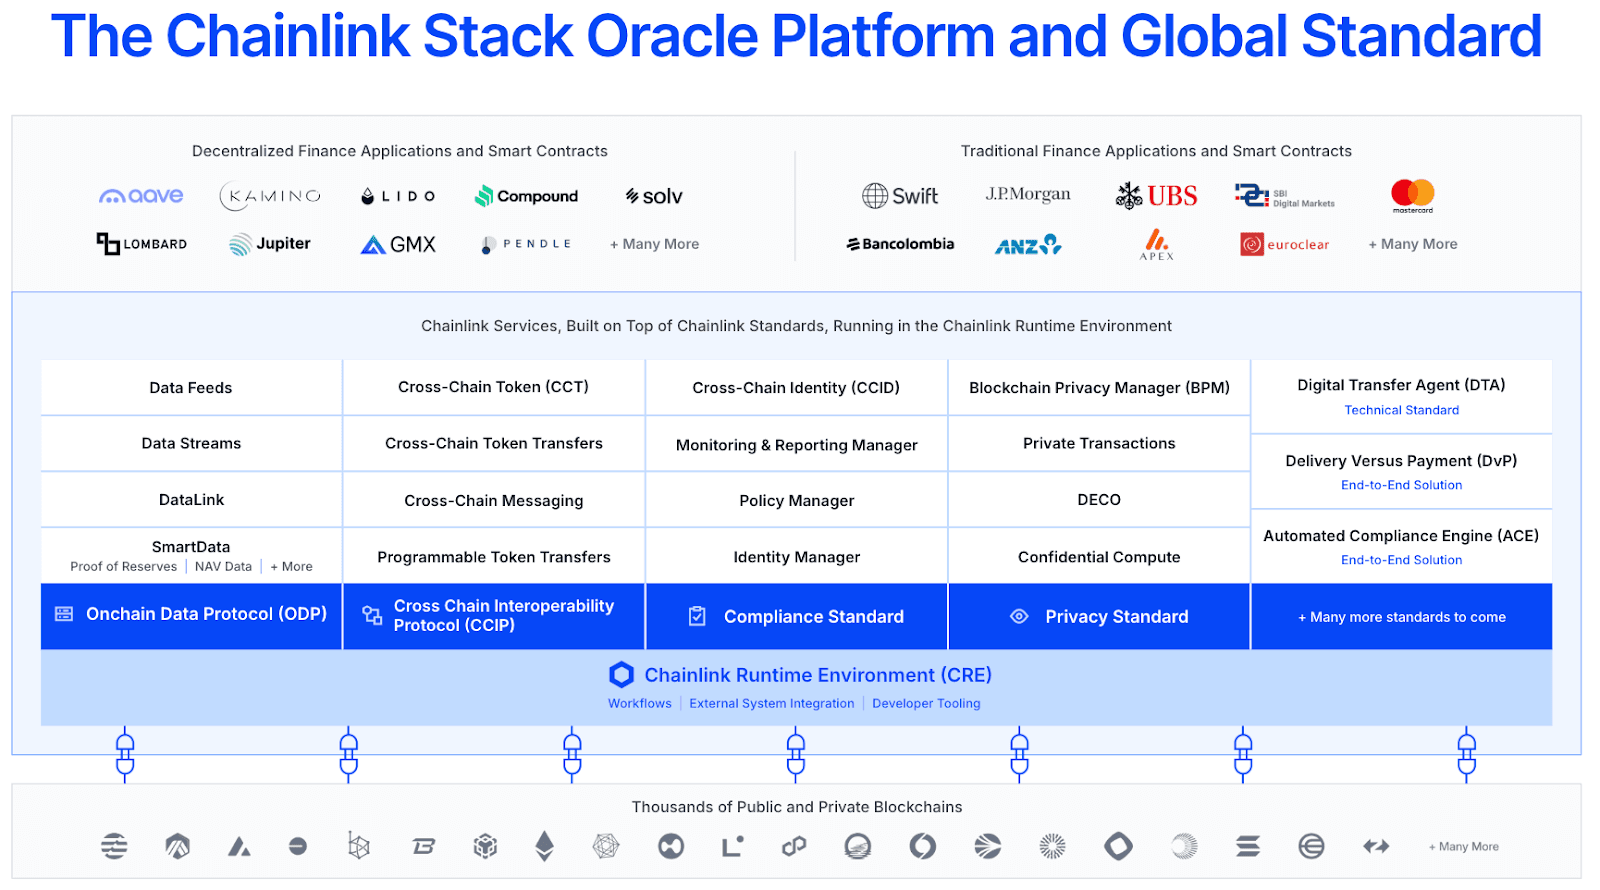Viewport: 1600px width, 890px height.
Task: Click the Privacy Standard eye icon
Action: click(x=1019, y=617)
